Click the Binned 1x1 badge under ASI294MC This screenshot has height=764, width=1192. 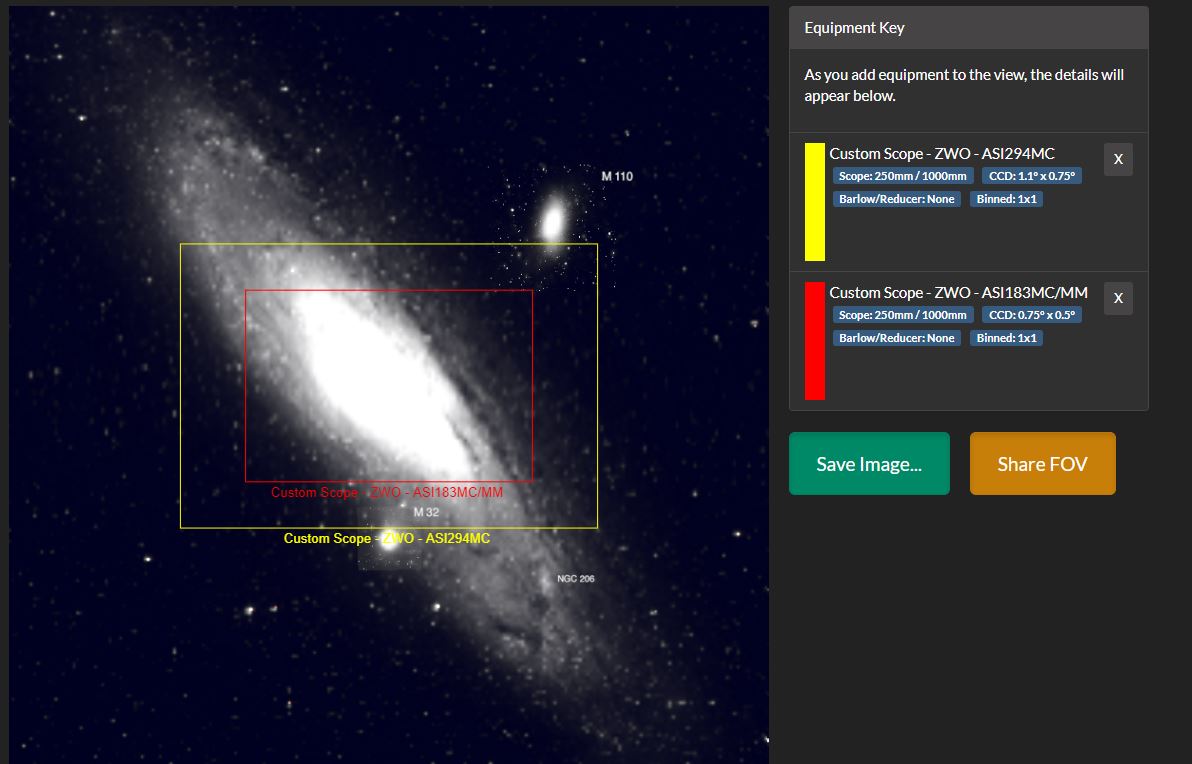(x=1006, y=199)
